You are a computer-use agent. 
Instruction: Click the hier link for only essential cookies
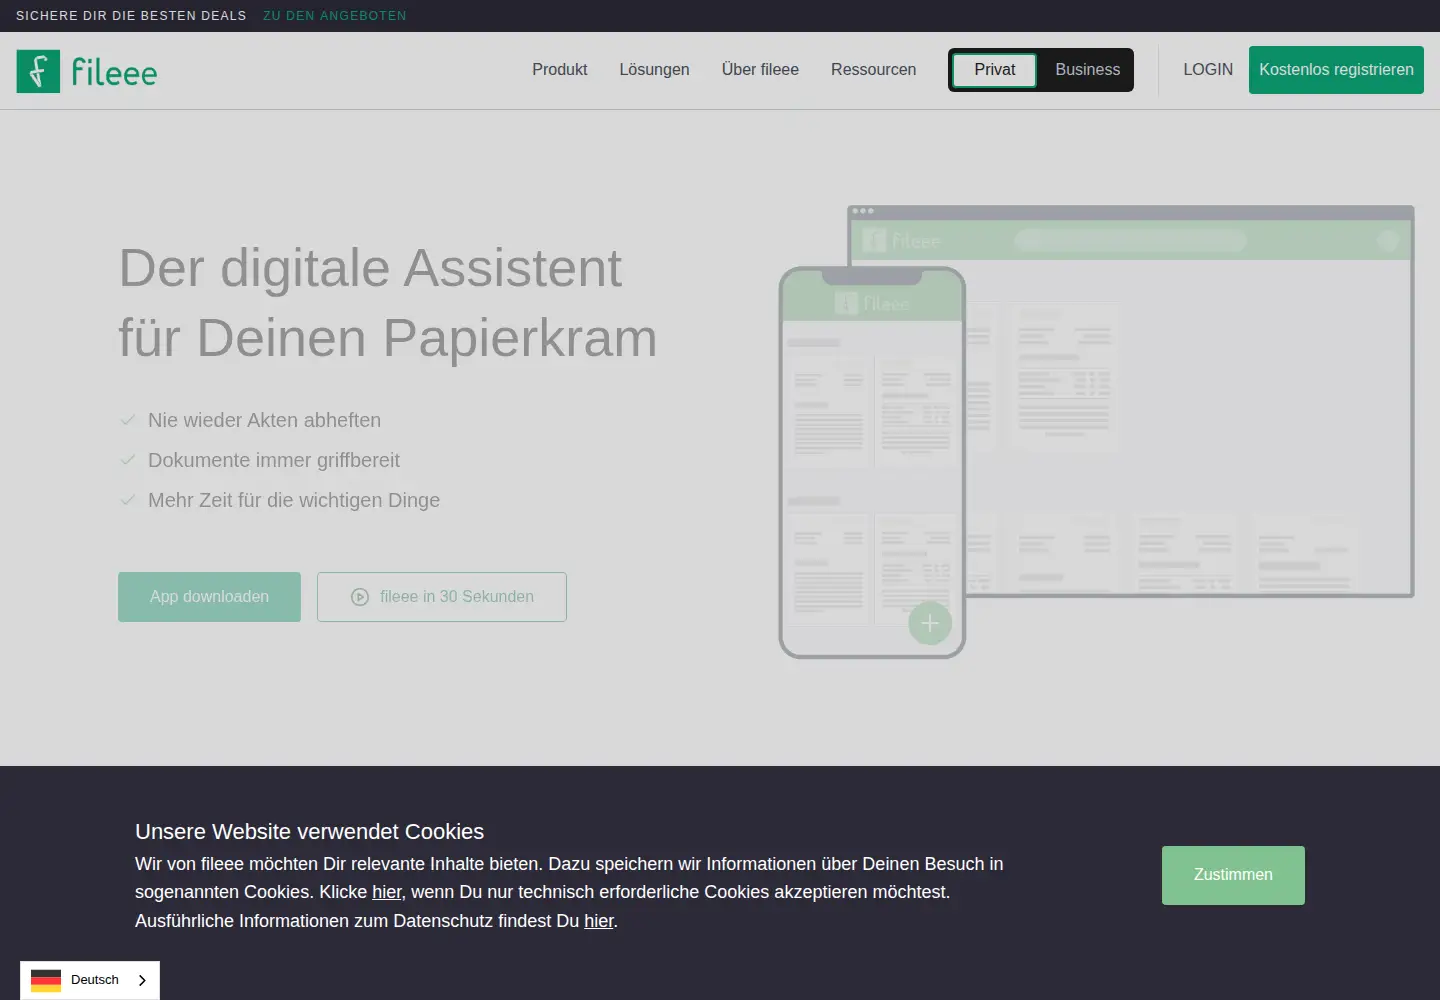(387, 892)
